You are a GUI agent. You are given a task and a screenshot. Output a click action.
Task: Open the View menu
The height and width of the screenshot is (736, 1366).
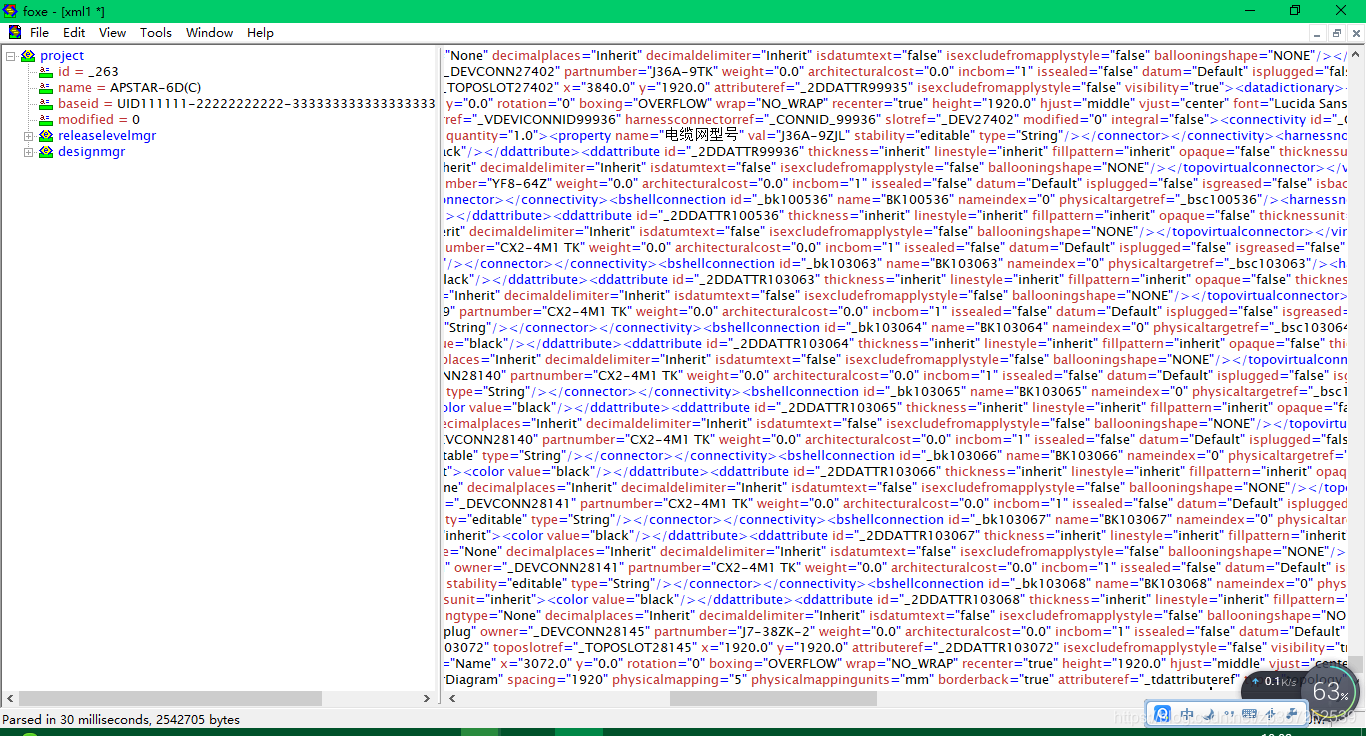pyautogui.click(x=112, y=32)
